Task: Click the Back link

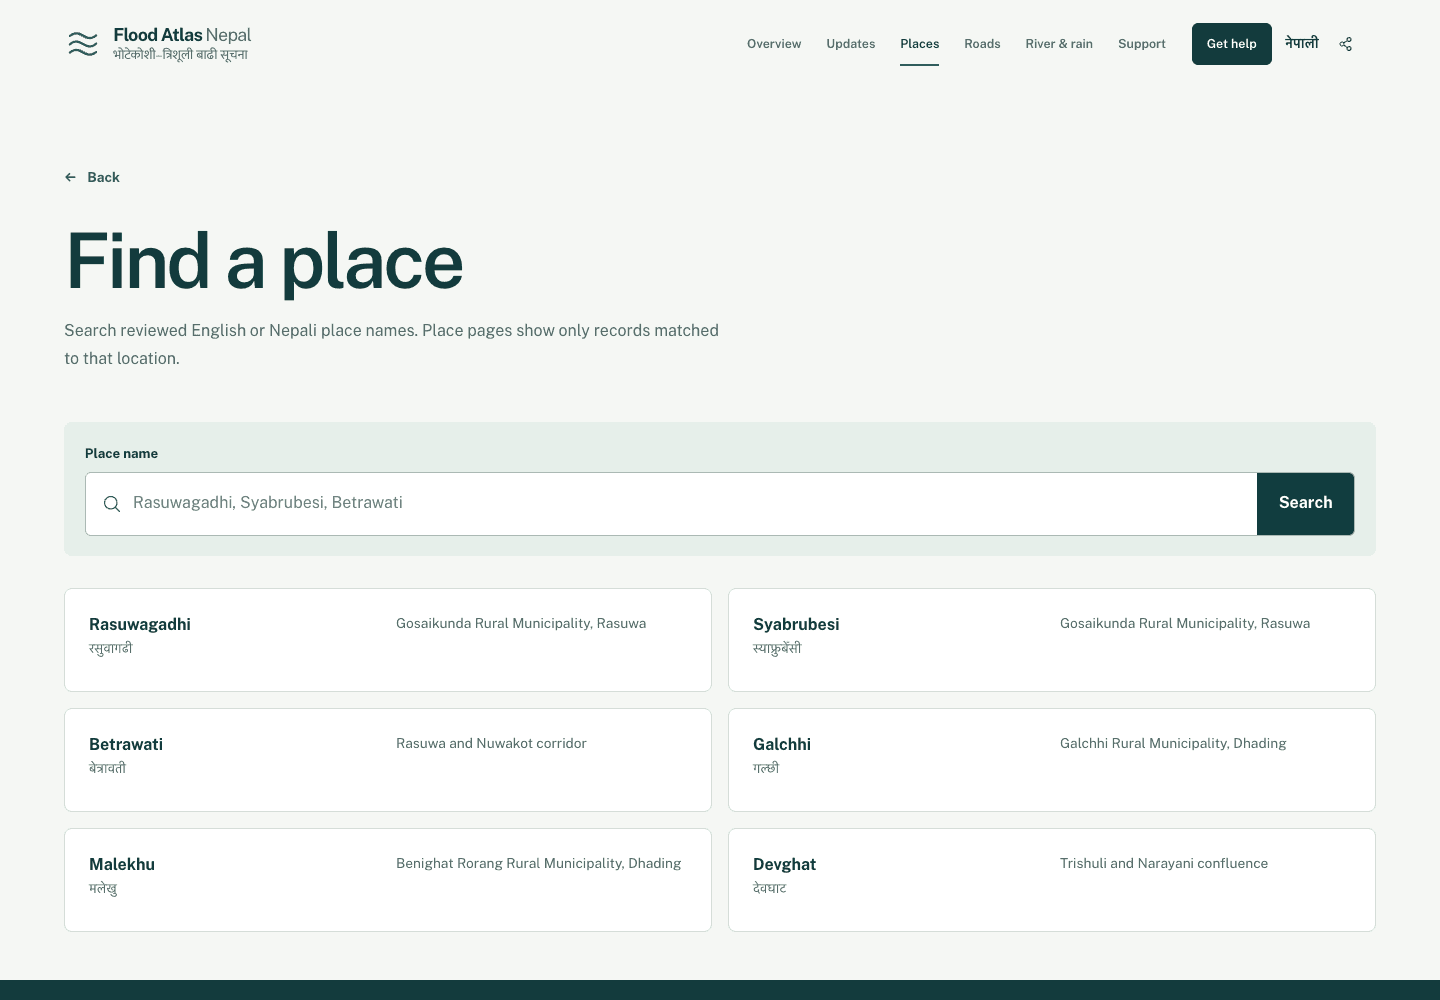Action: click(x=92, y=177)
